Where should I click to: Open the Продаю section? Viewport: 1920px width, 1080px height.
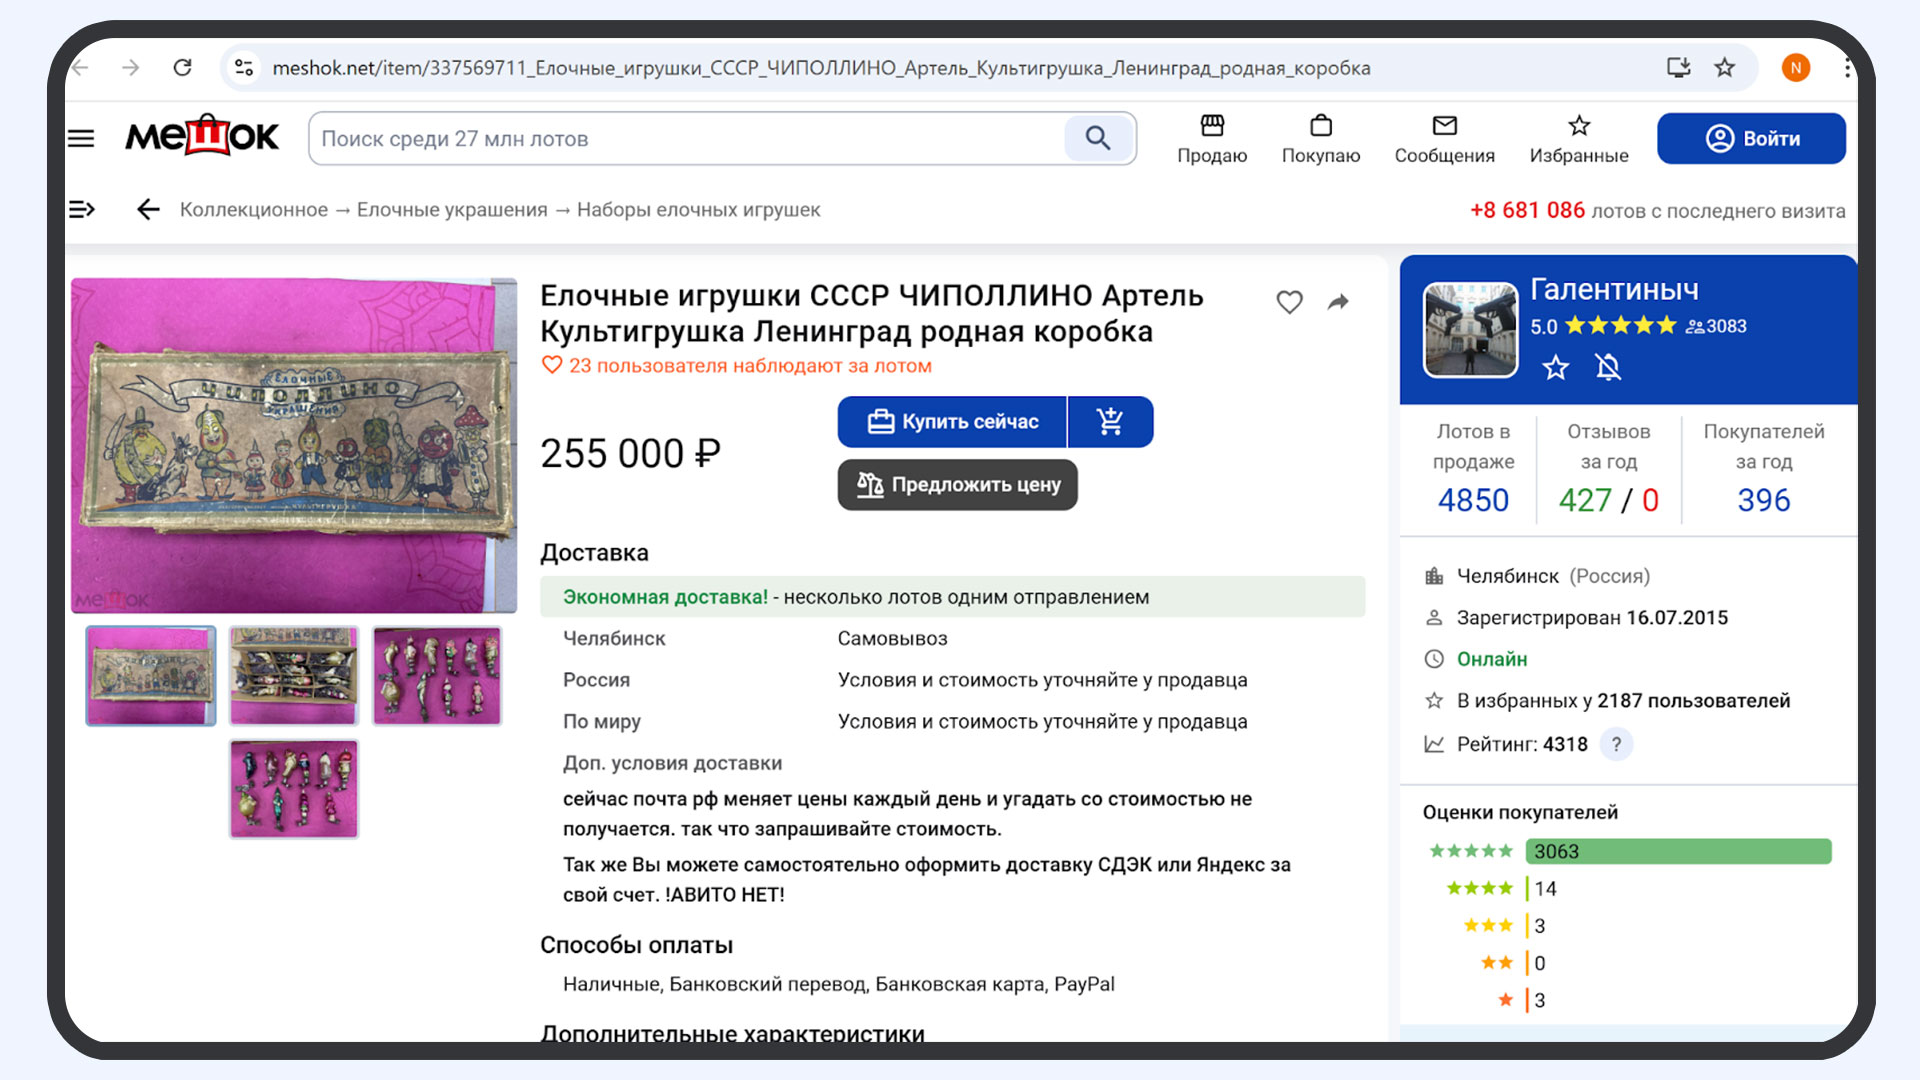[1212, 138]
